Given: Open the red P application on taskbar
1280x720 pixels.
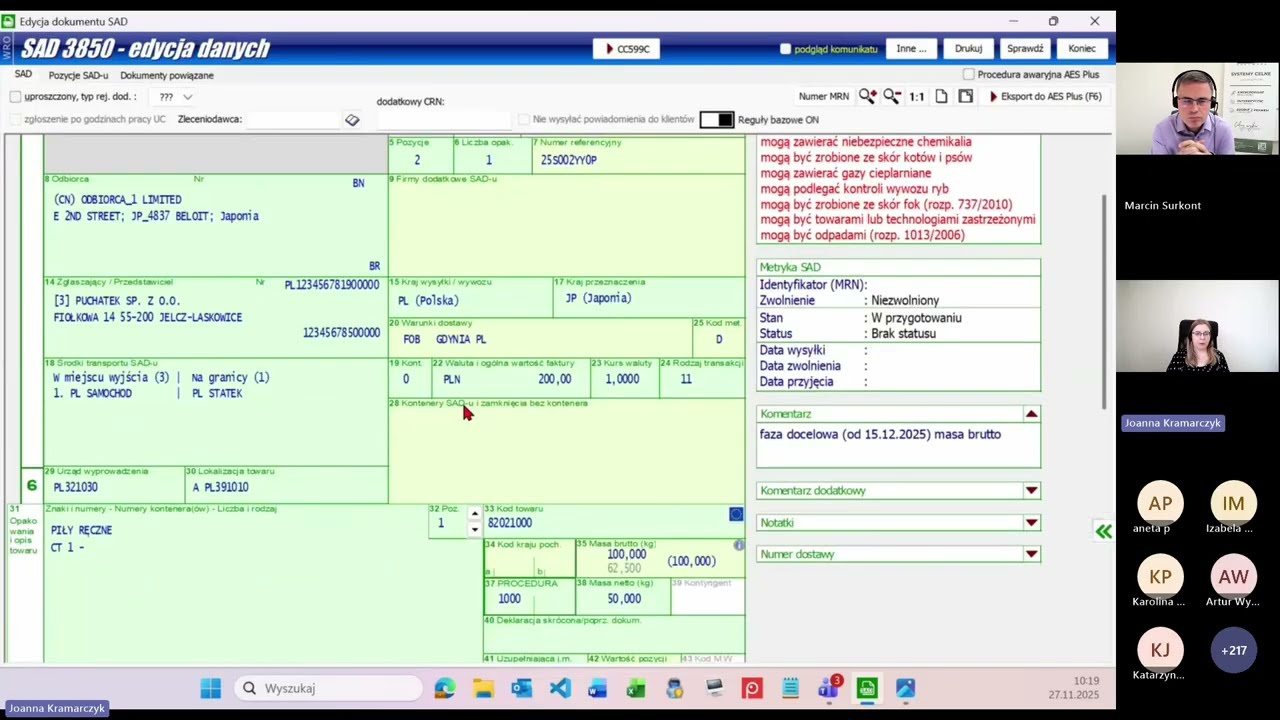Looking at the screenshot, I should coord(752,688).
